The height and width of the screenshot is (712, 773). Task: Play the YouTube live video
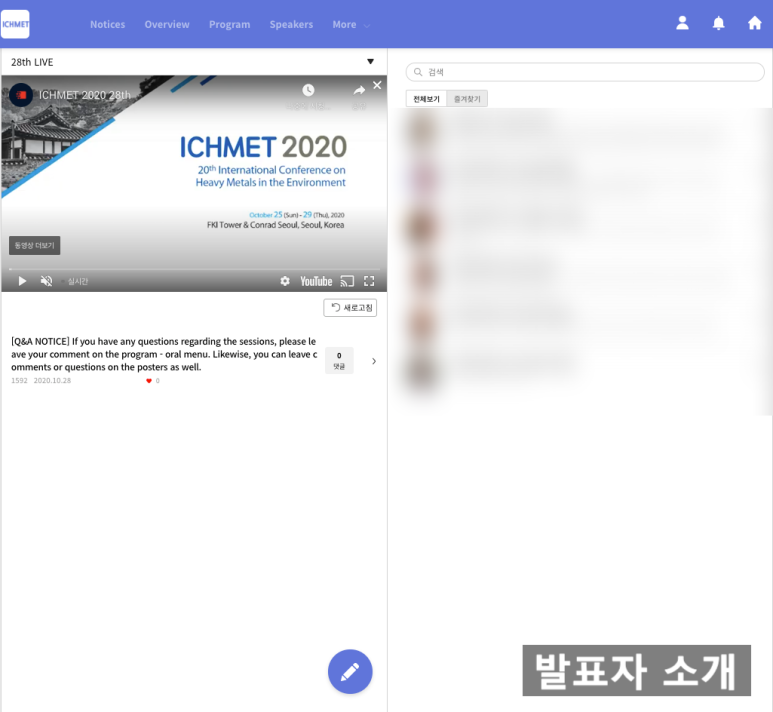[x=22, y=281]
